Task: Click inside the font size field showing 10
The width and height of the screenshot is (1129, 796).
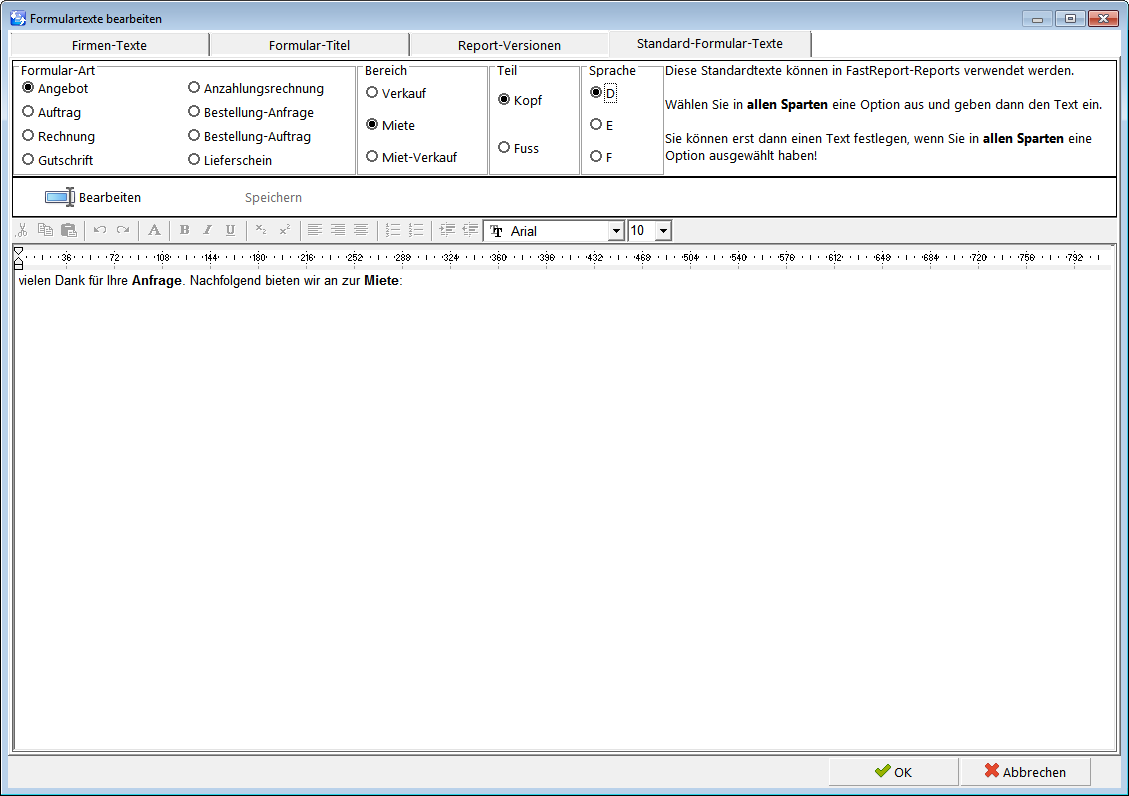Action: (x=642, y=231)
